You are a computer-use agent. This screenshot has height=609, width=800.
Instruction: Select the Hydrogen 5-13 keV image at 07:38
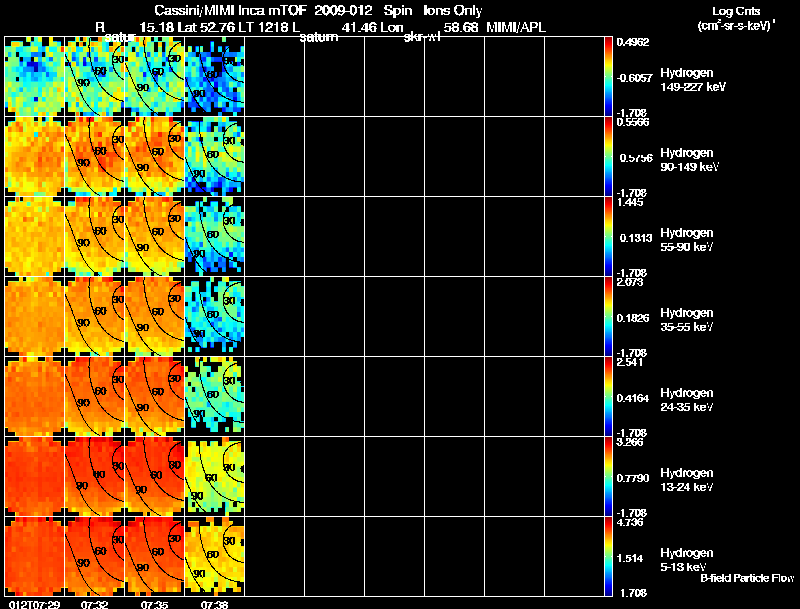point(215,556)
